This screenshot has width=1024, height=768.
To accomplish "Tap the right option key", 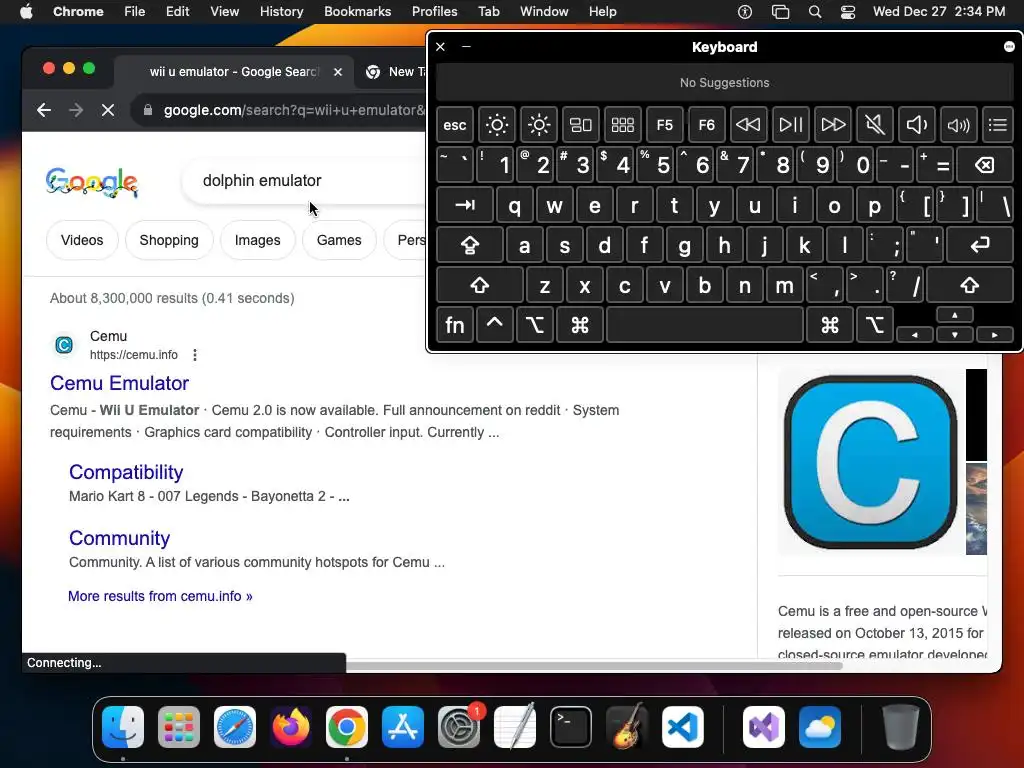I will [x=874, y=325].
